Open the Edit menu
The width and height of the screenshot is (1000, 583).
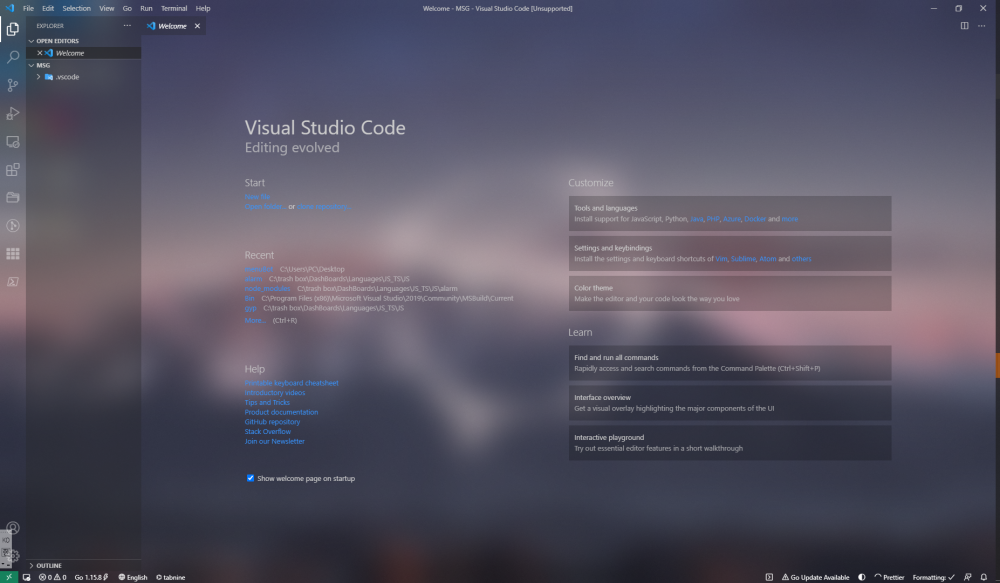pyautogui.click(x=48, y=8)
